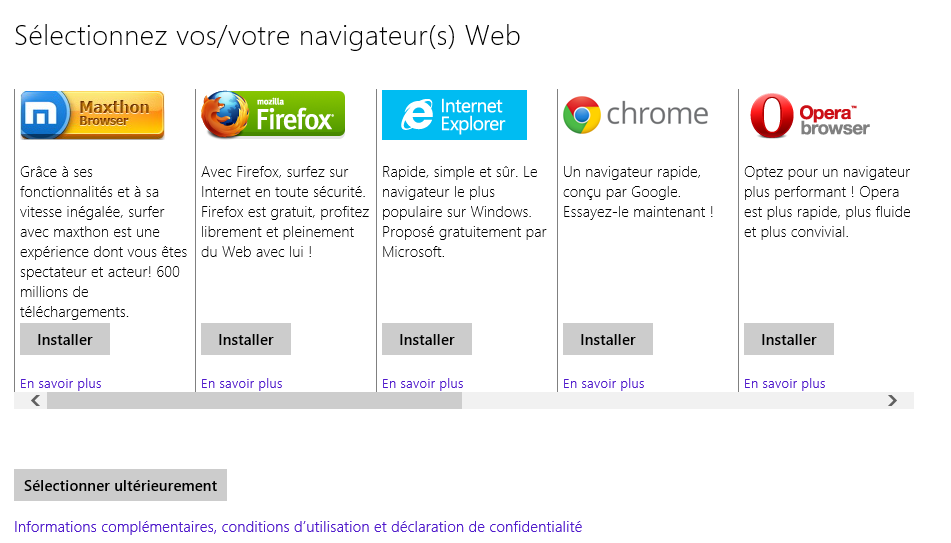Install Opera using its Installer button
The height and width of the screenshot is (543, 951).
pos(789,339)
